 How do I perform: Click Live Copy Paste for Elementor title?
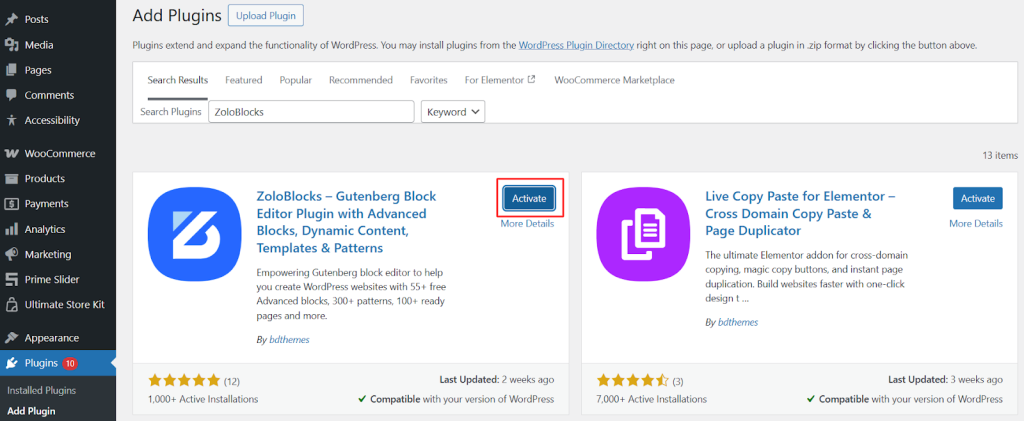[801, 213]
